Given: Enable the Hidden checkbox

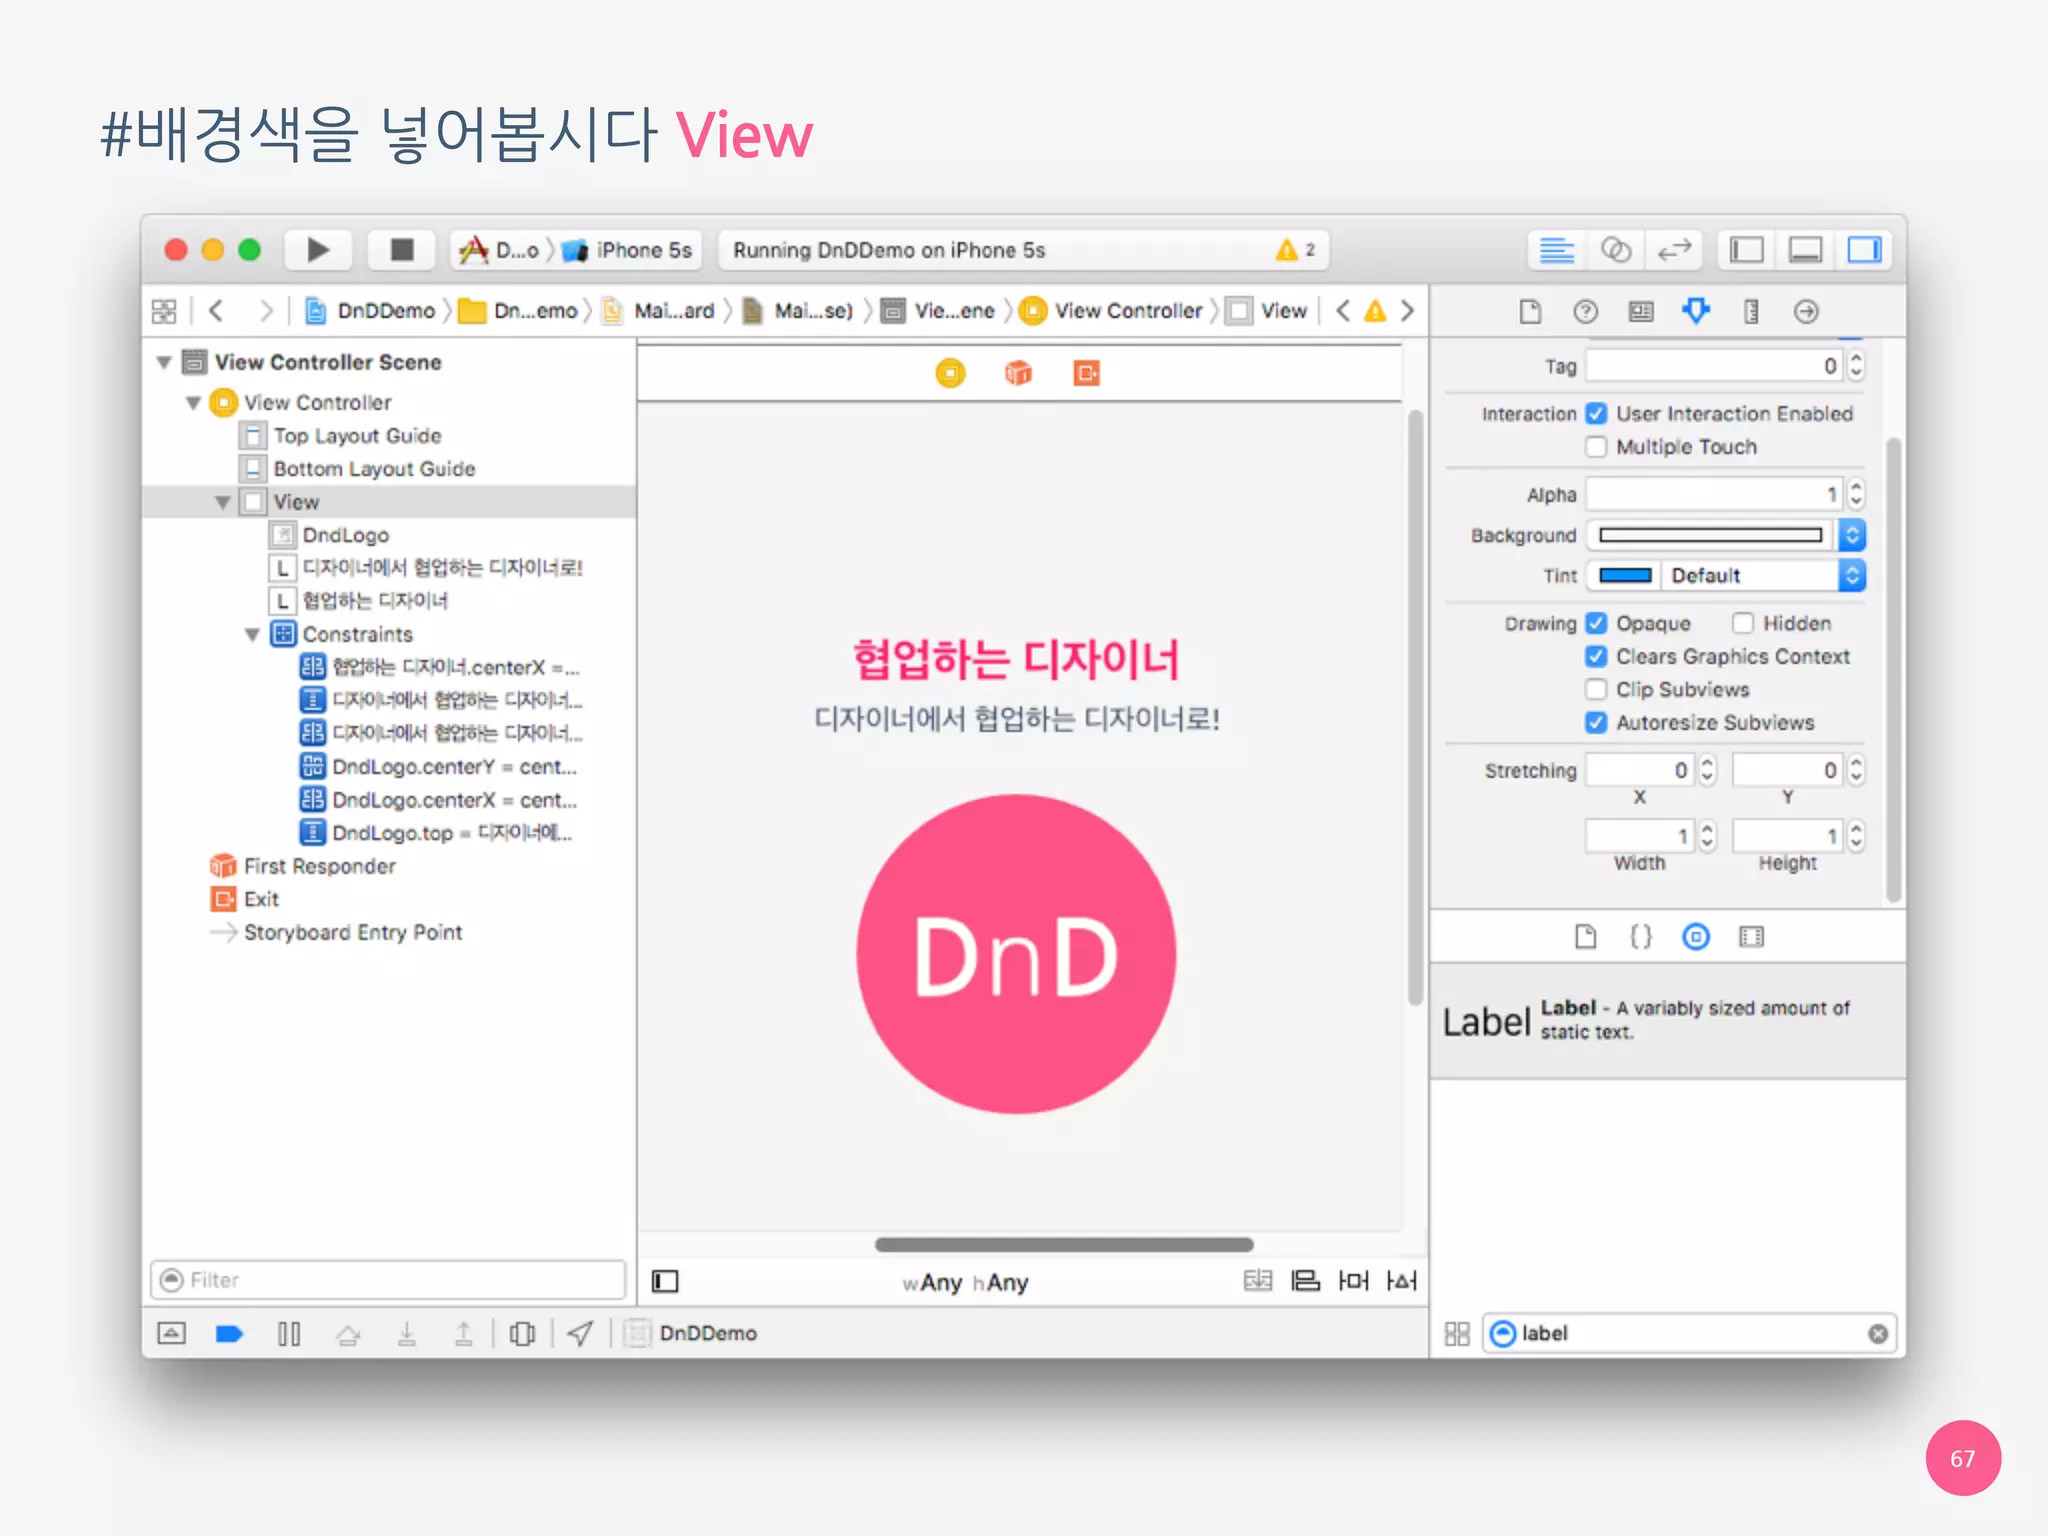Looking at the screenshot, I should 1743,624.
